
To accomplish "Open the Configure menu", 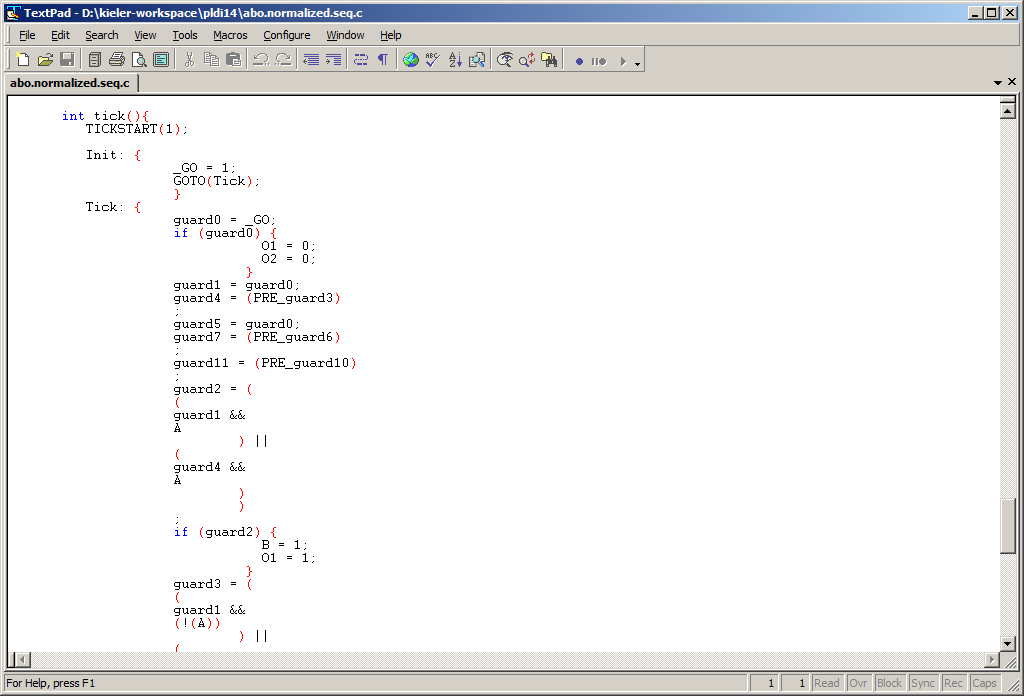I will pos(286,35).
